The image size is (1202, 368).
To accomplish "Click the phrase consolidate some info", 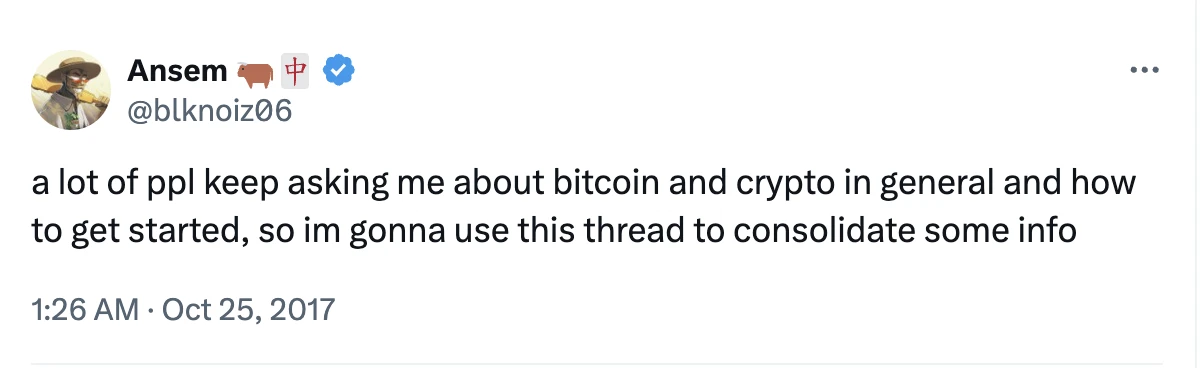I will [x=903, y=231].
